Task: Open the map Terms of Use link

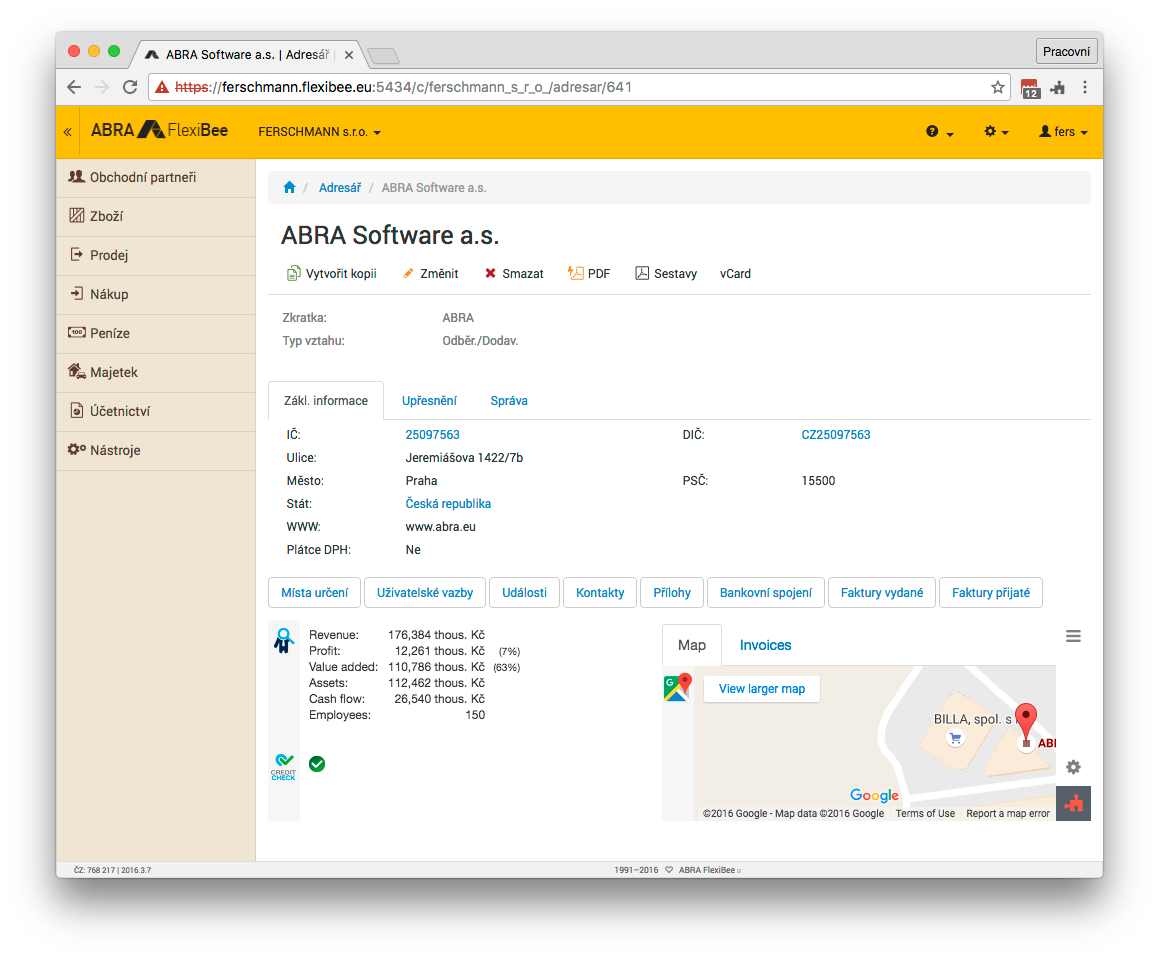Action: (925, 813)
